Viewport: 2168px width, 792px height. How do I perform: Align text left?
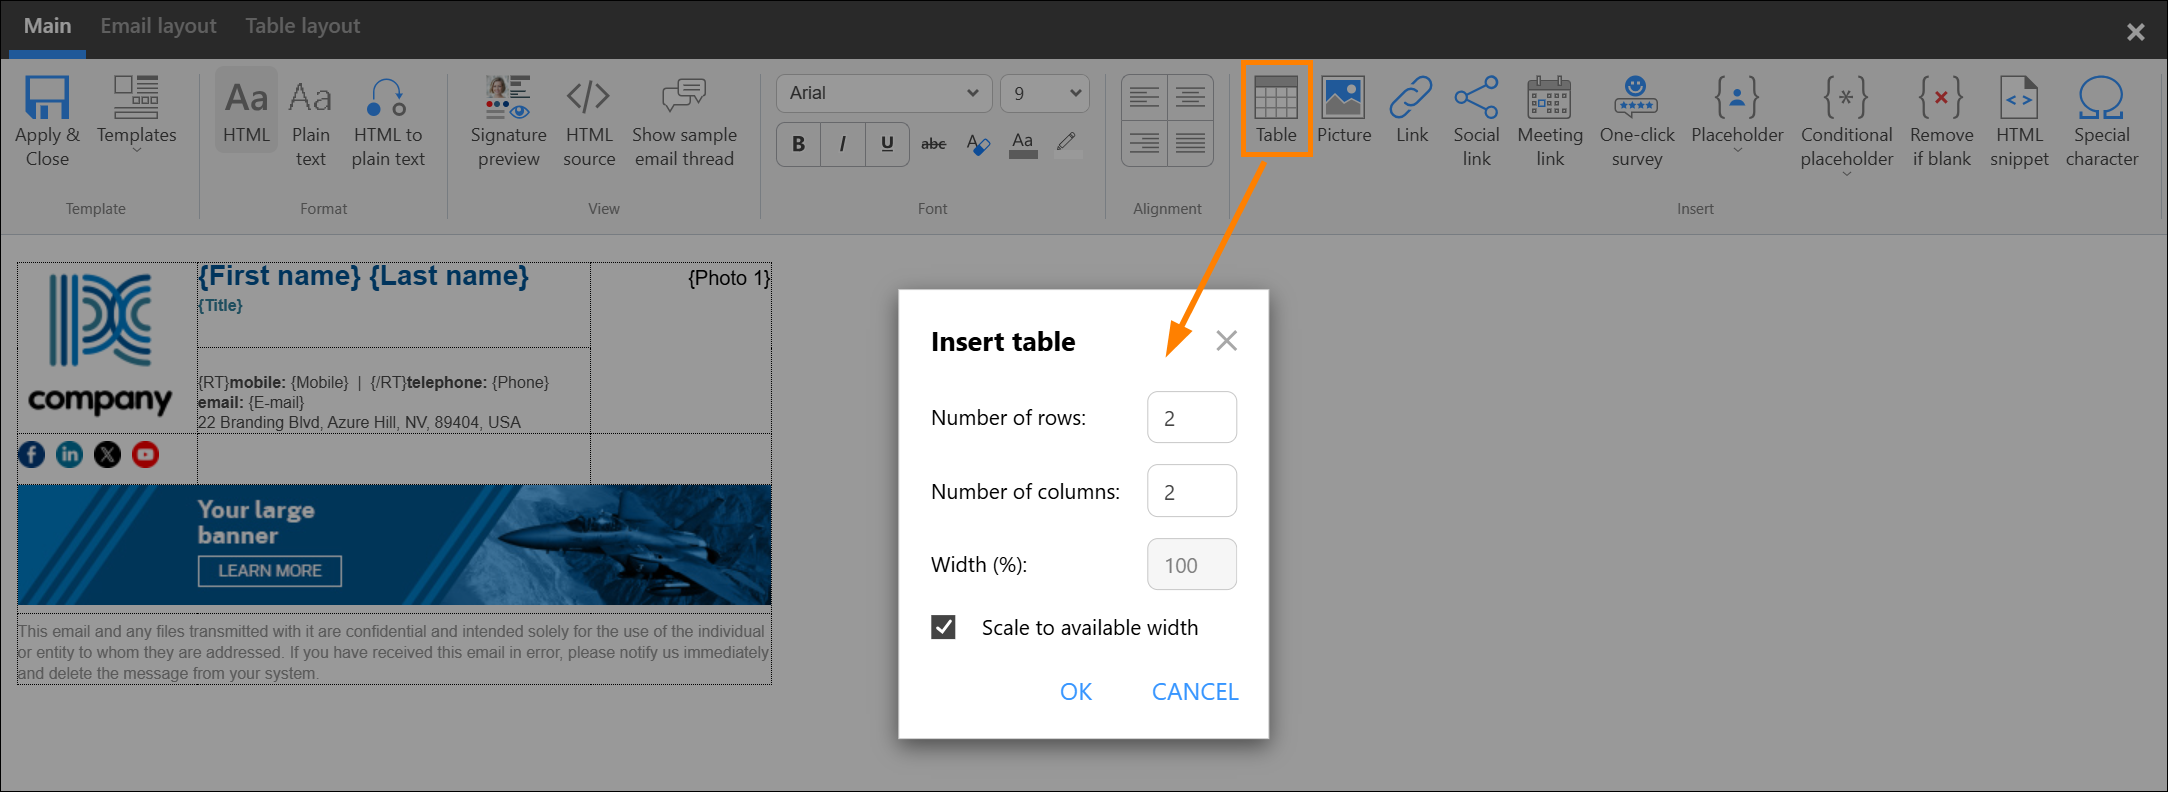coord(1144,98)
